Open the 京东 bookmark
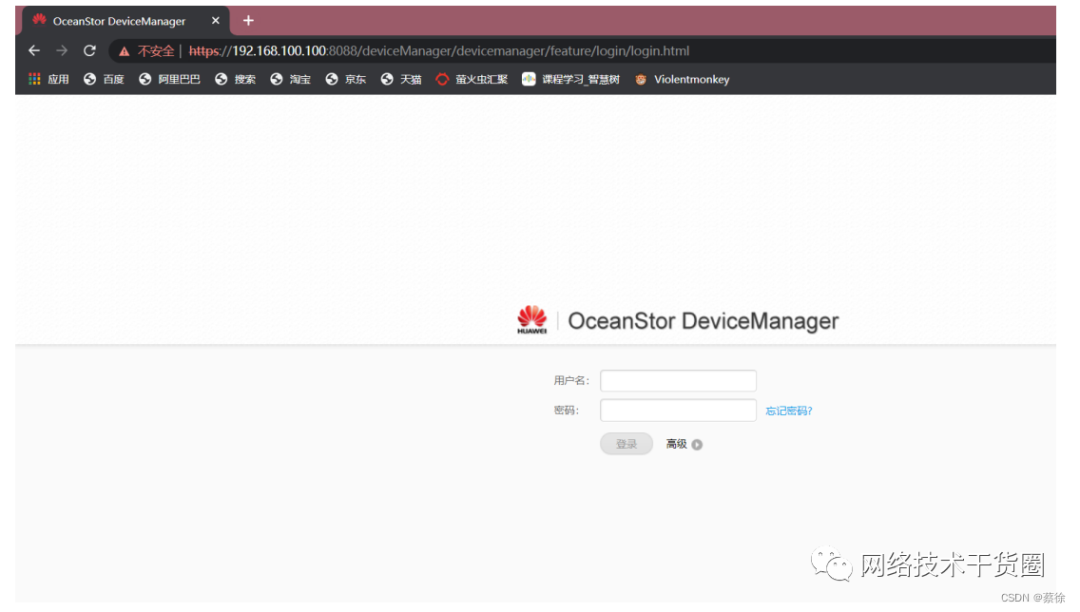The height and width of the screenshot is (612, 1080). [x=346, y=79]
